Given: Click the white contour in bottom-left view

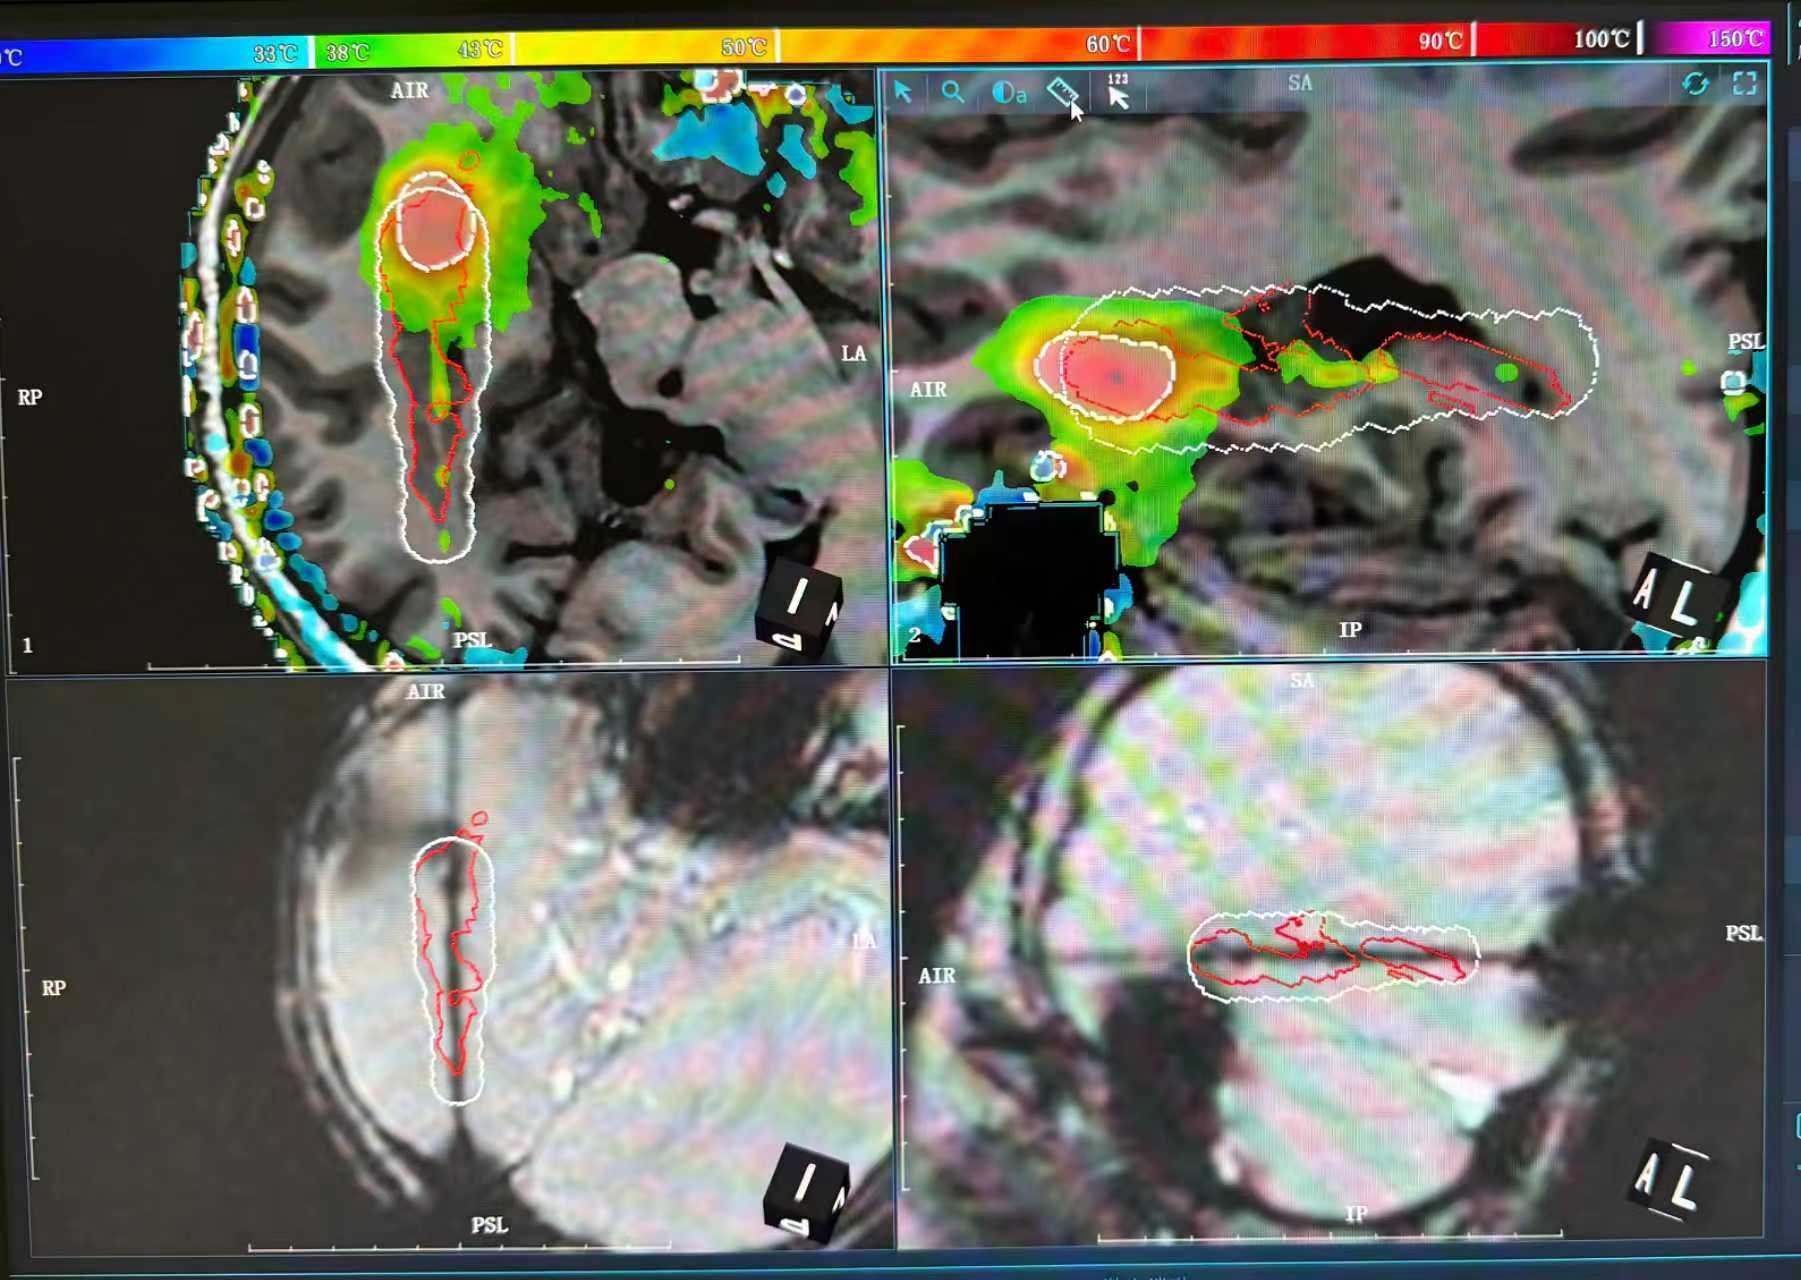Looking at the screenshot, I should tap(453, 970).
